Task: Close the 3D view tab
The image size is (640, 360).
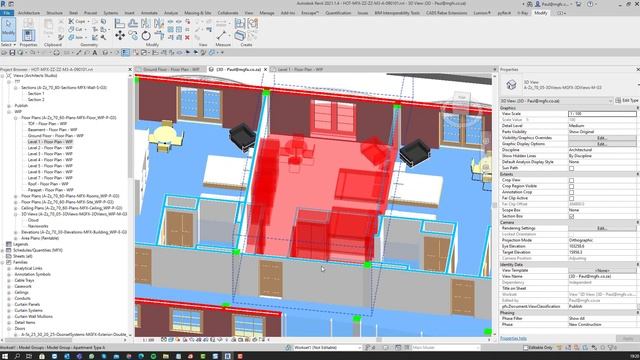Action: (265, 69)
